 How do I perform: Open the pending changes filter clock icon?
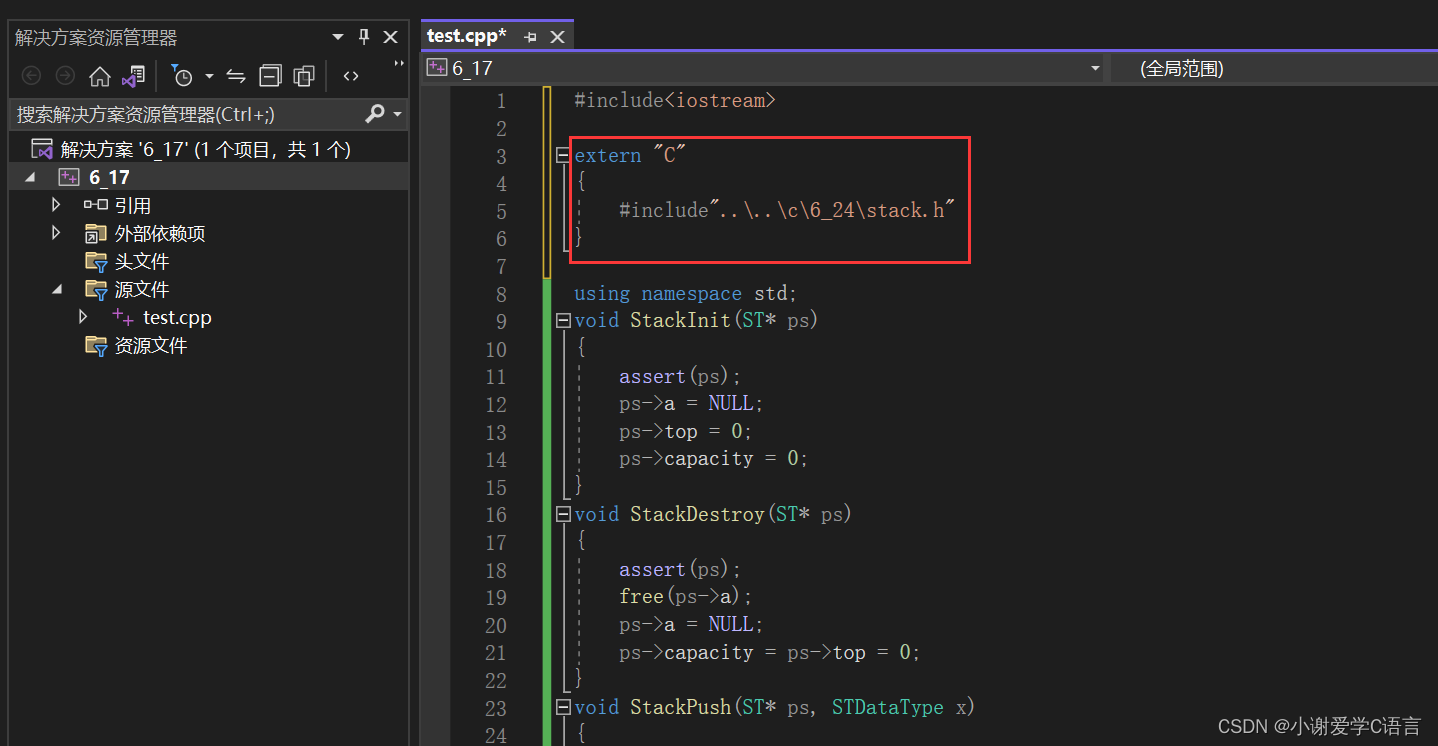tap(182, 76)
